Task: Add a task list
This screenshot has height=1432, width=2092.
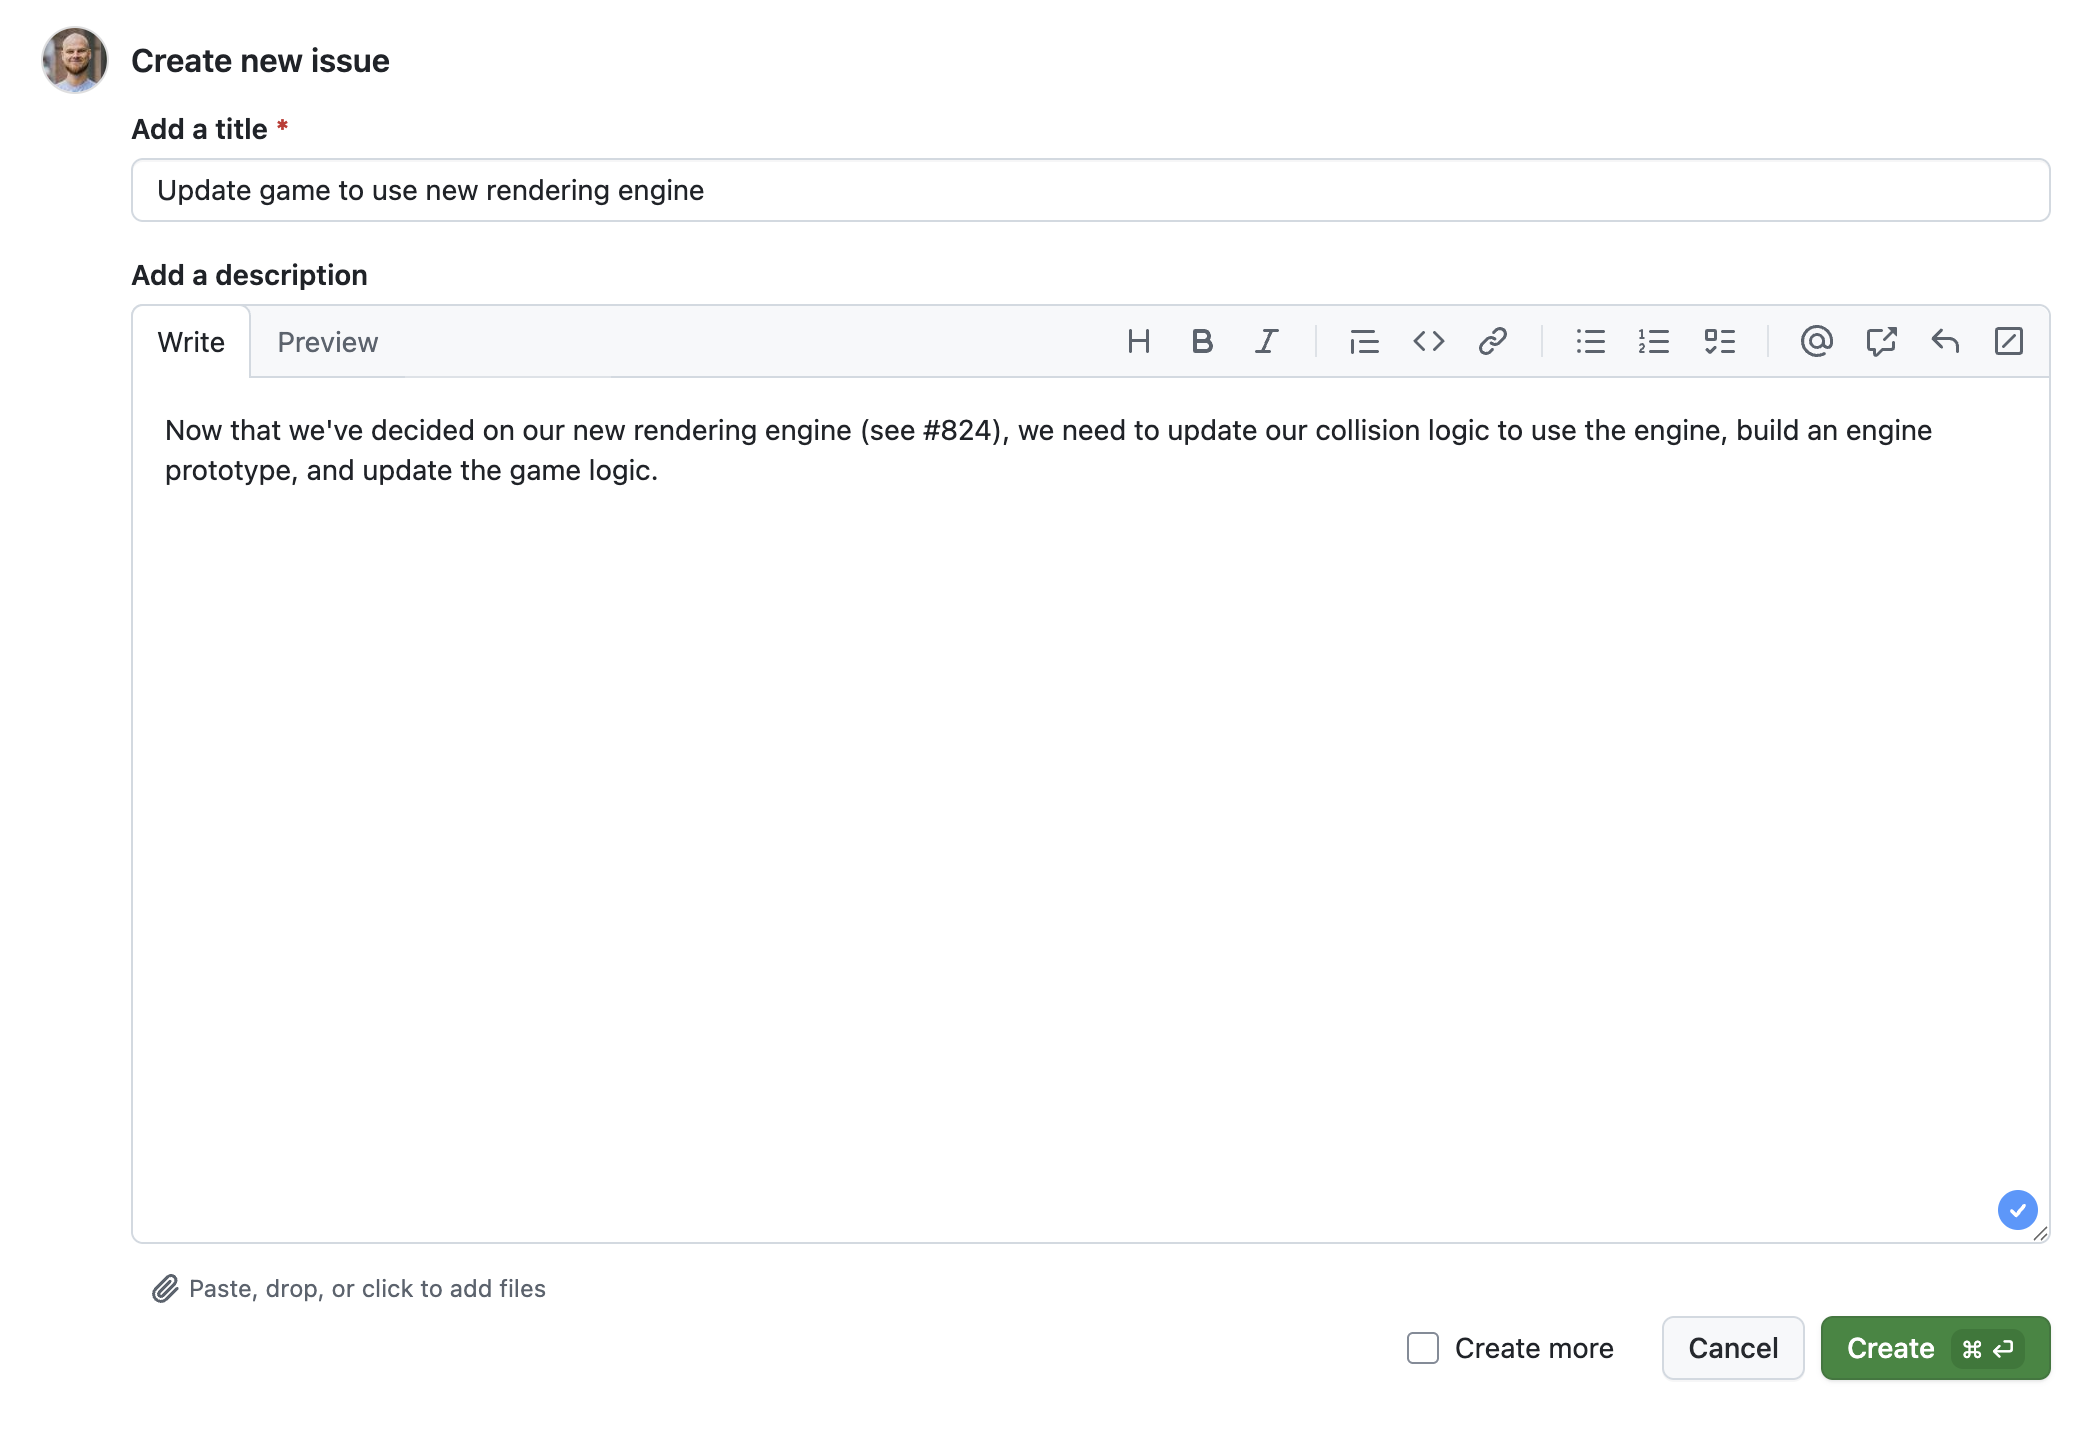Action: tap(1720, 341)
